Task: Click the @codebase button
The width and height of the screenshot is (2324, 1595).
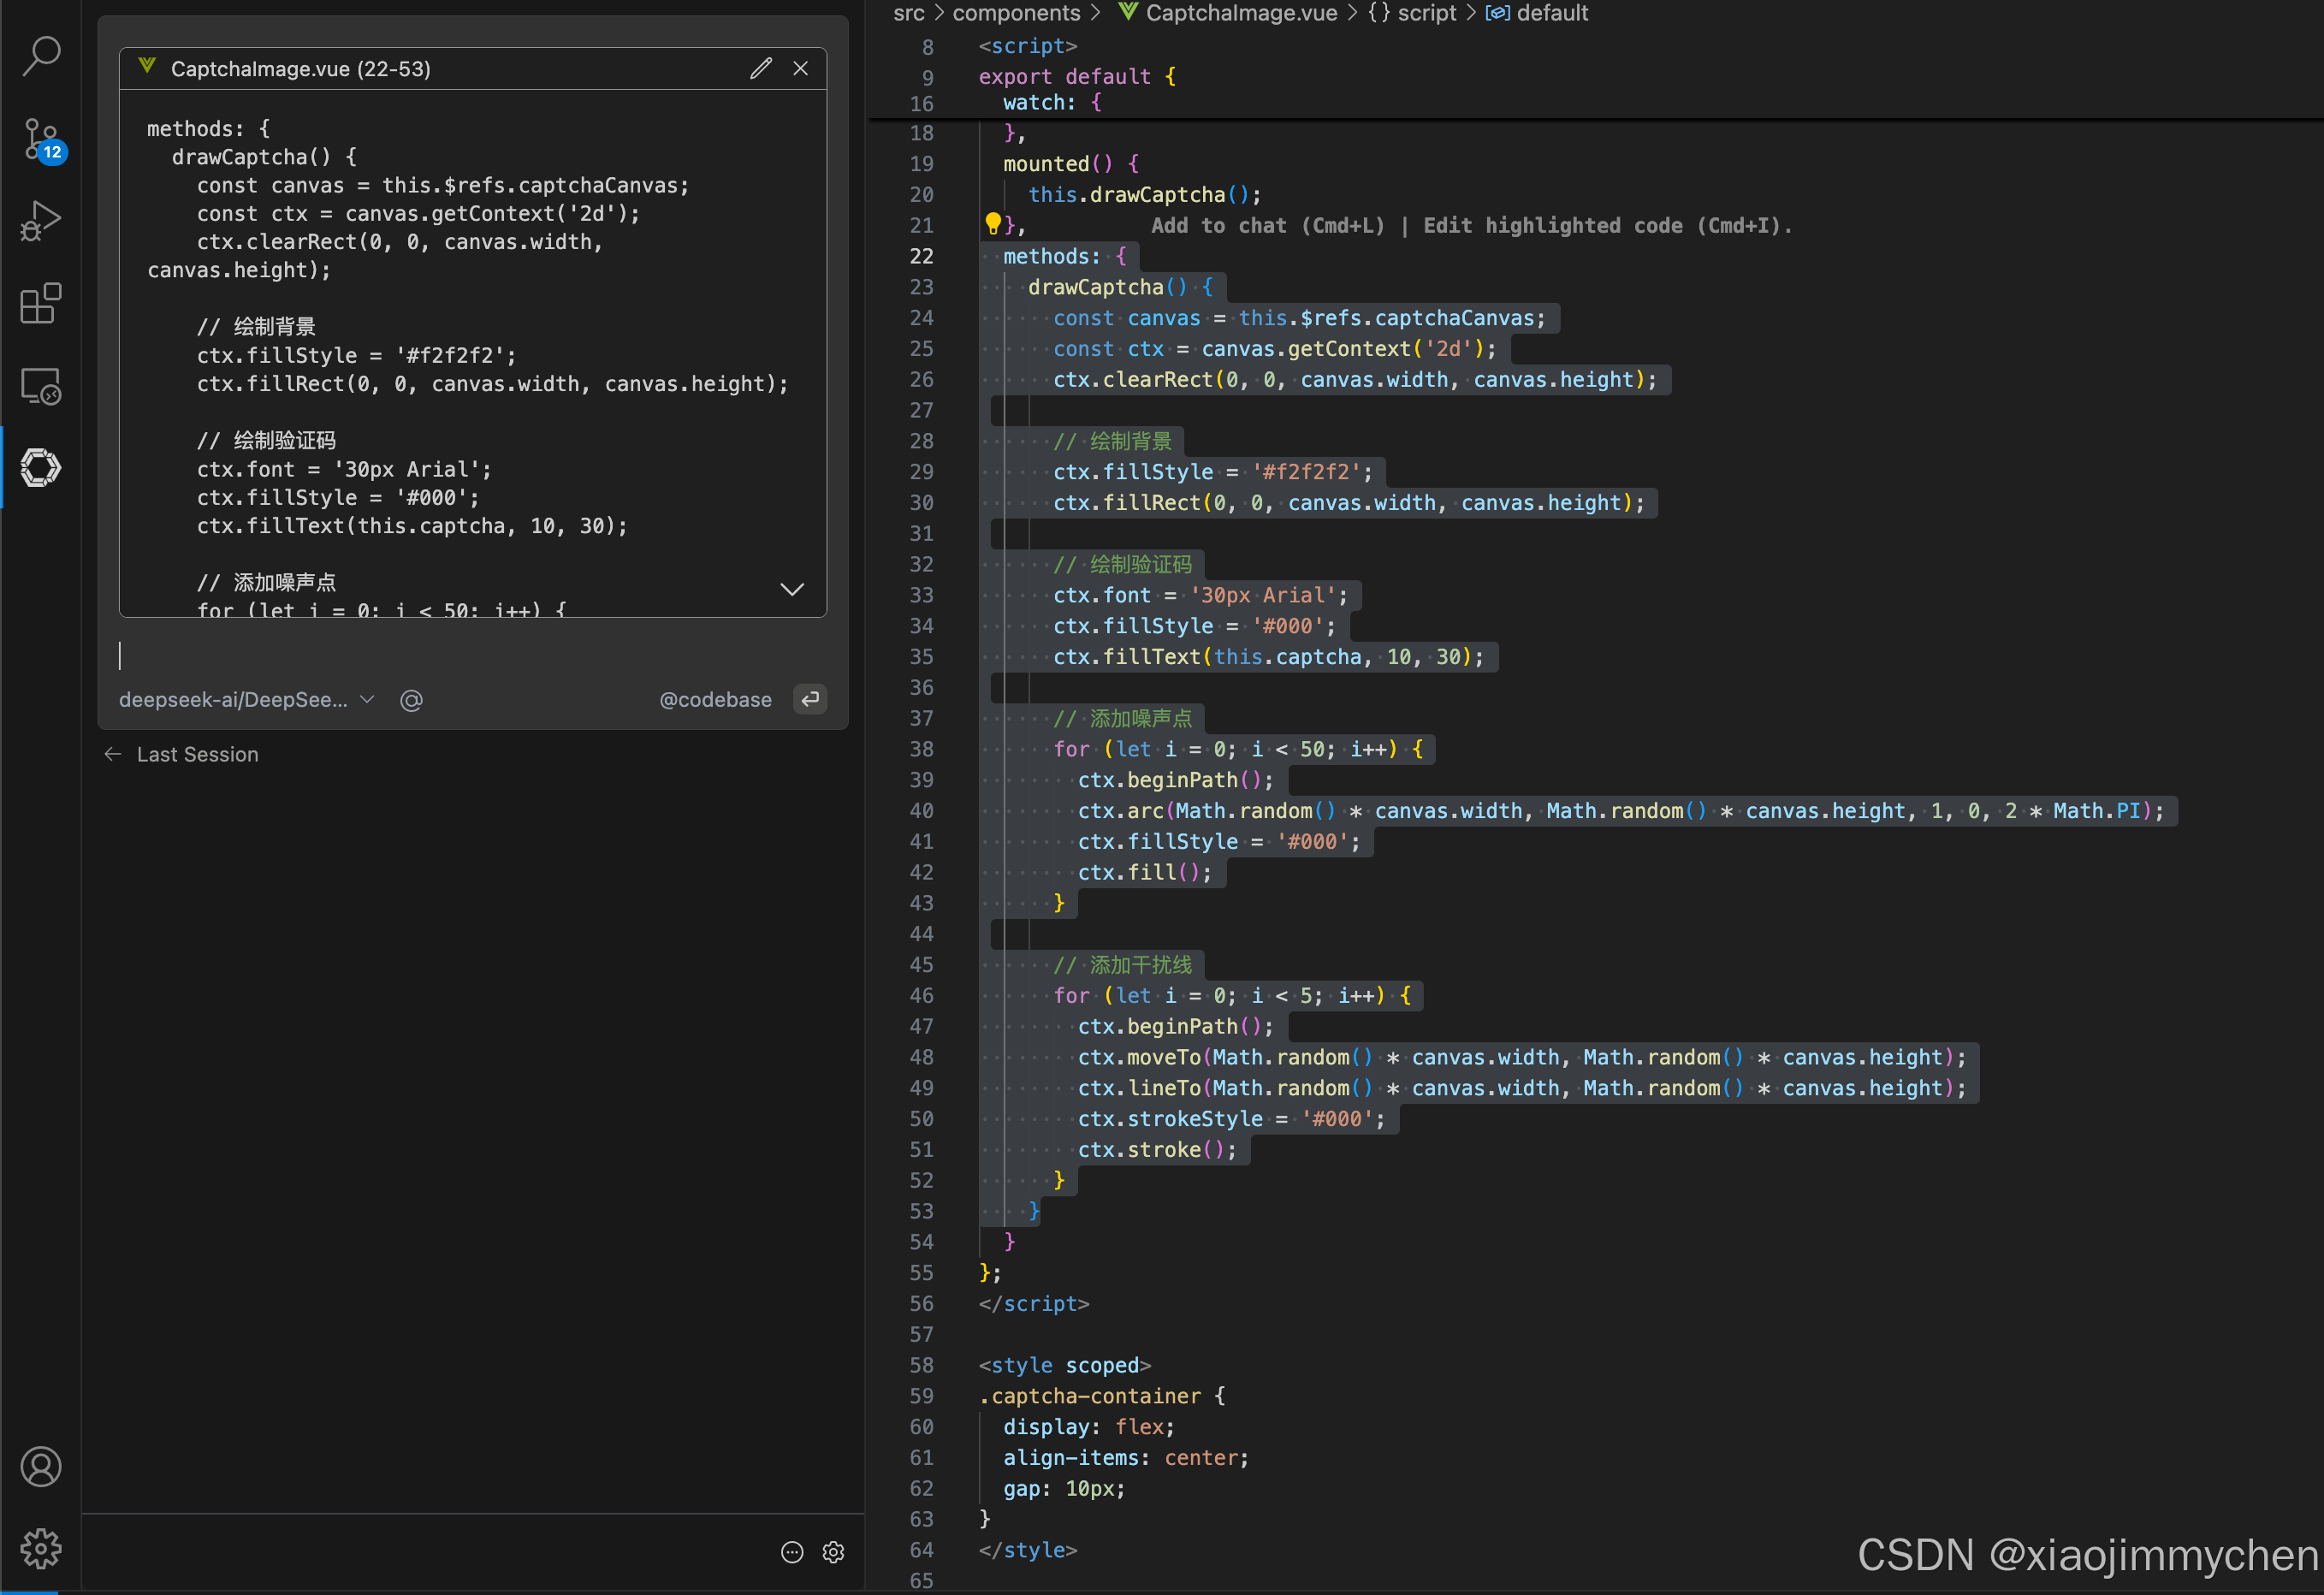Action: click(x=715, y=700)
